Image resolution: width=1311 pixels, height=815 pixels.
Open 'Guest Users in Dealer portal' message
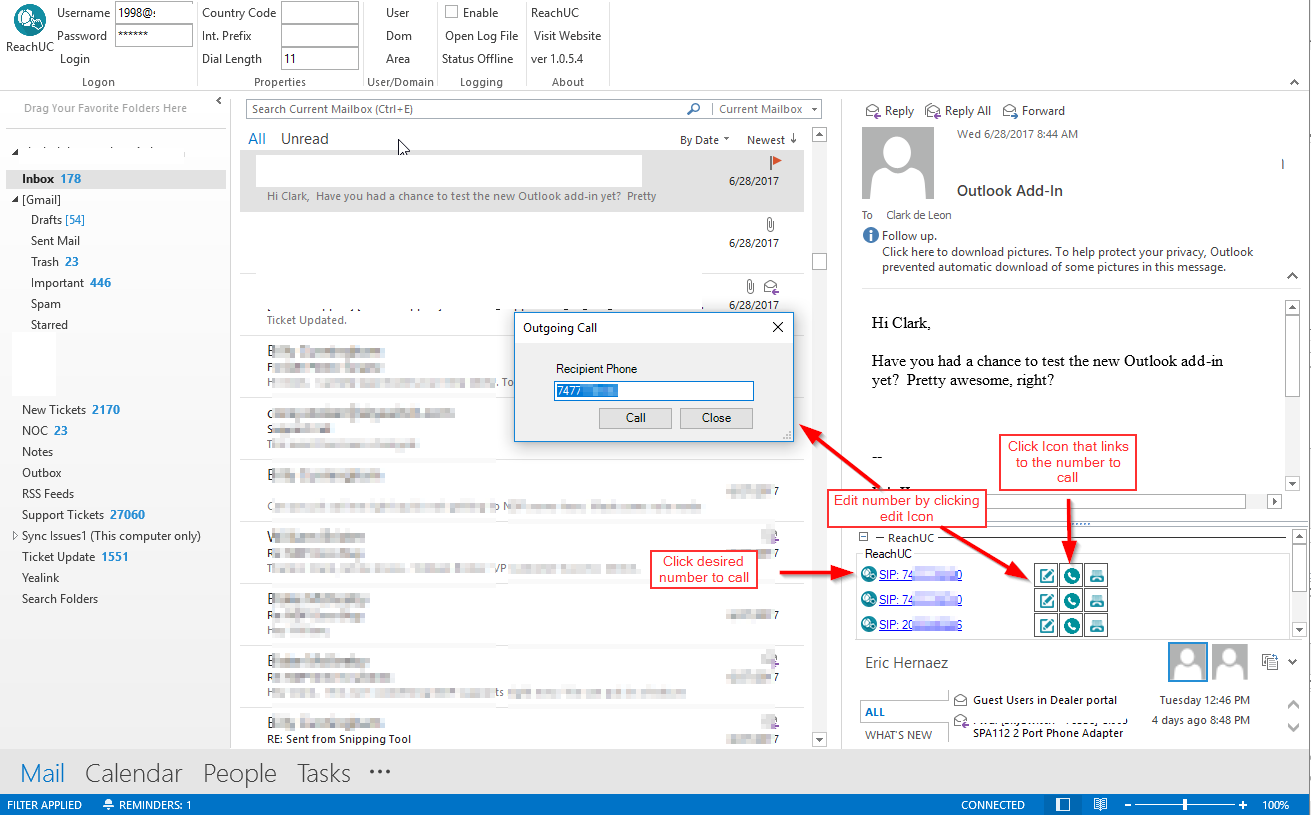coord(1045,700)
